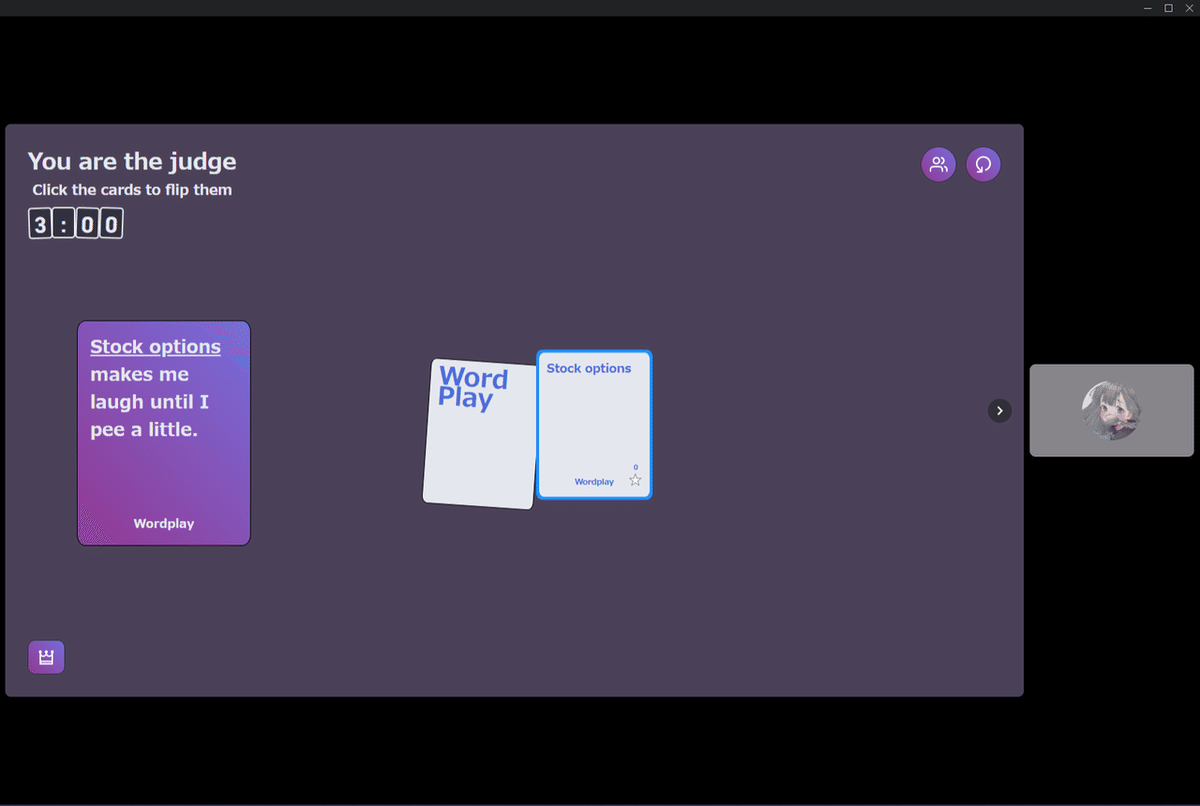Select the white Stock options answer card
The image size is (1200, 806).
click(x=594, y=424)
